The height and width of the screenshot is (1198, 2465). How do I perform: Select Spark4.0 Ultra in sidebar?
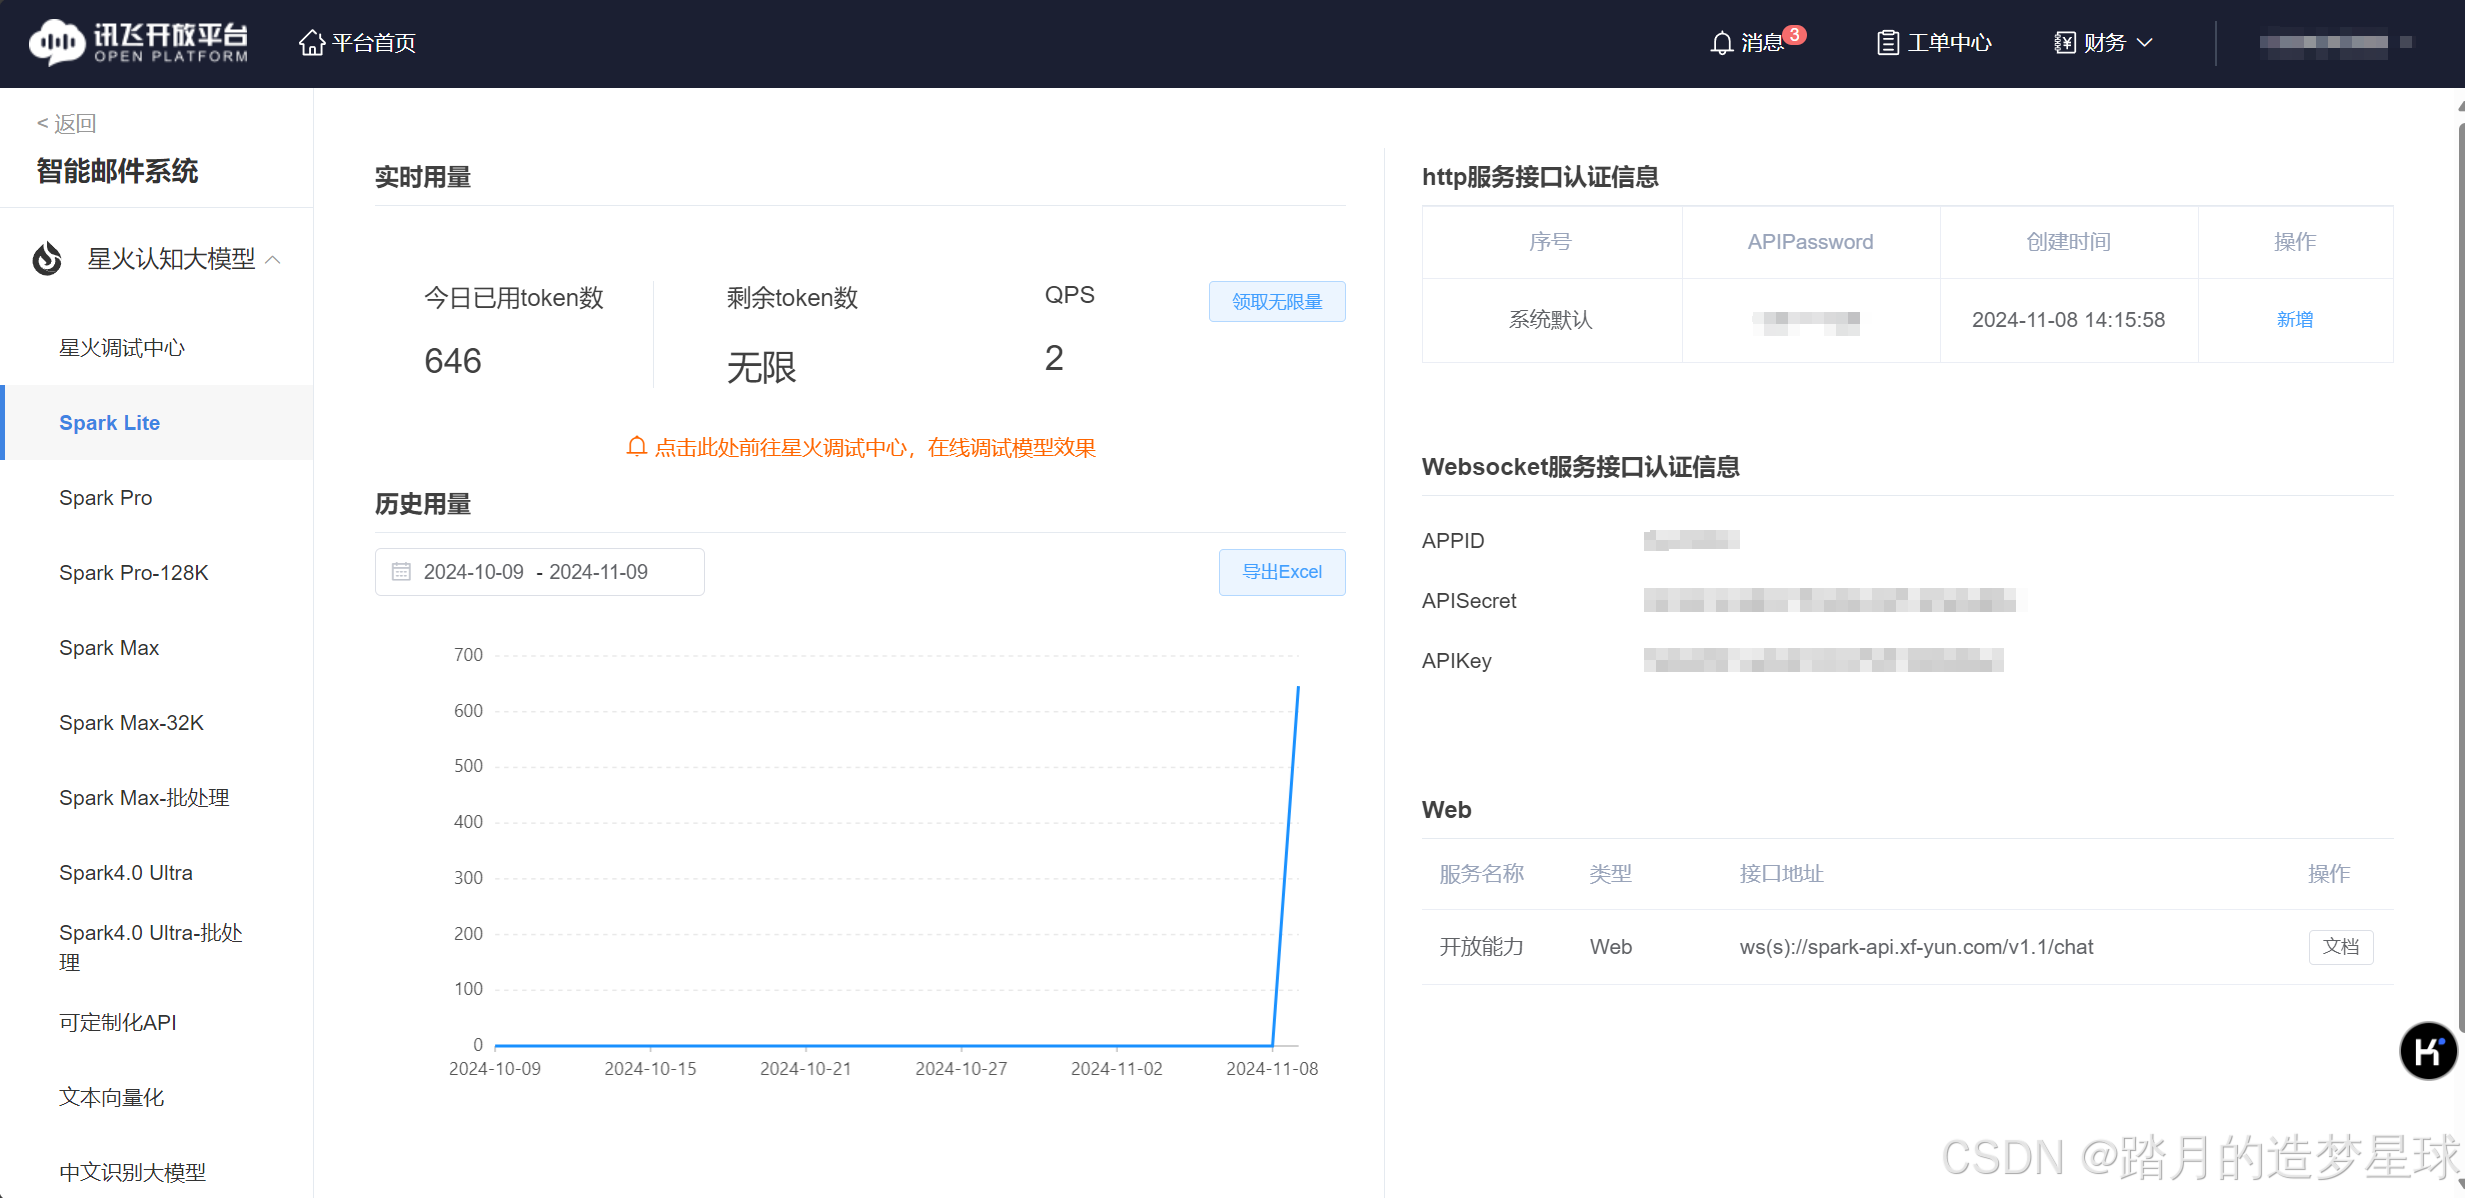126,873
